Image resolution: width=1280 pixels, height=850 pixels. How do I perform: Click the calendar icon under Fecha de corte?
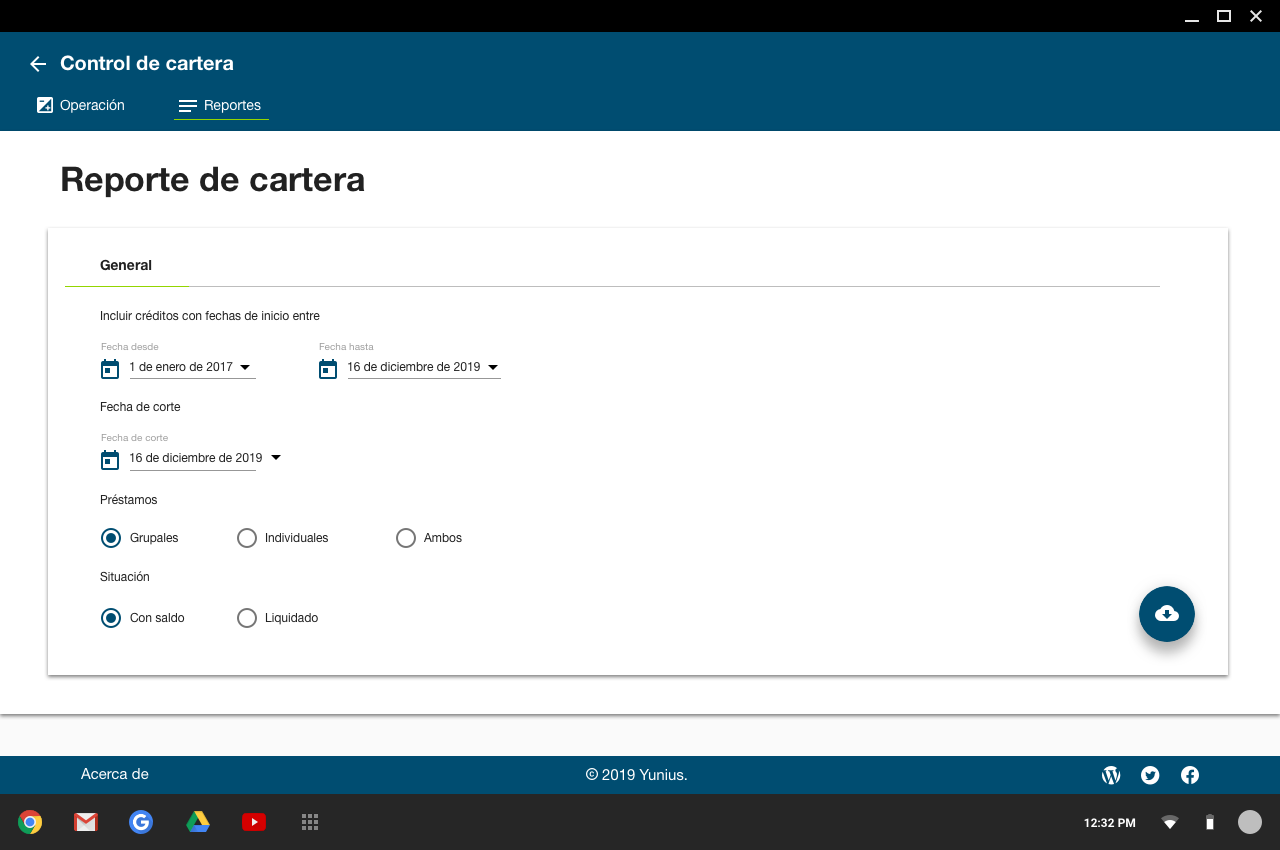coord(110,460)
